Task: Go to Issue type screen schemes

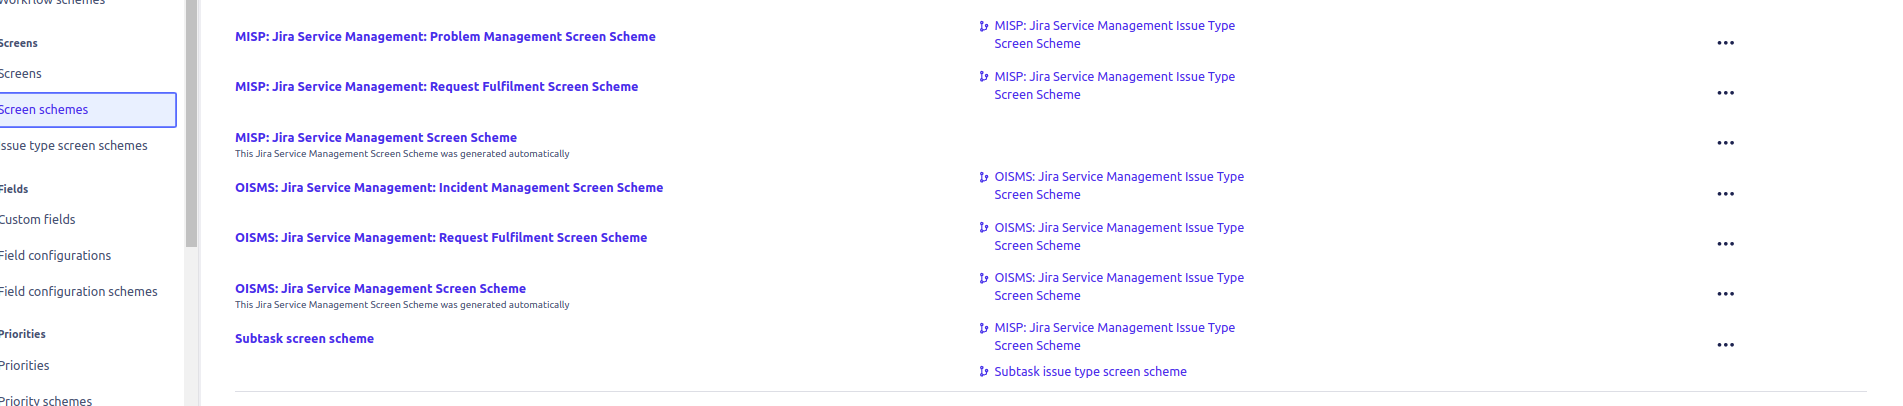Action: coord(73,146)
